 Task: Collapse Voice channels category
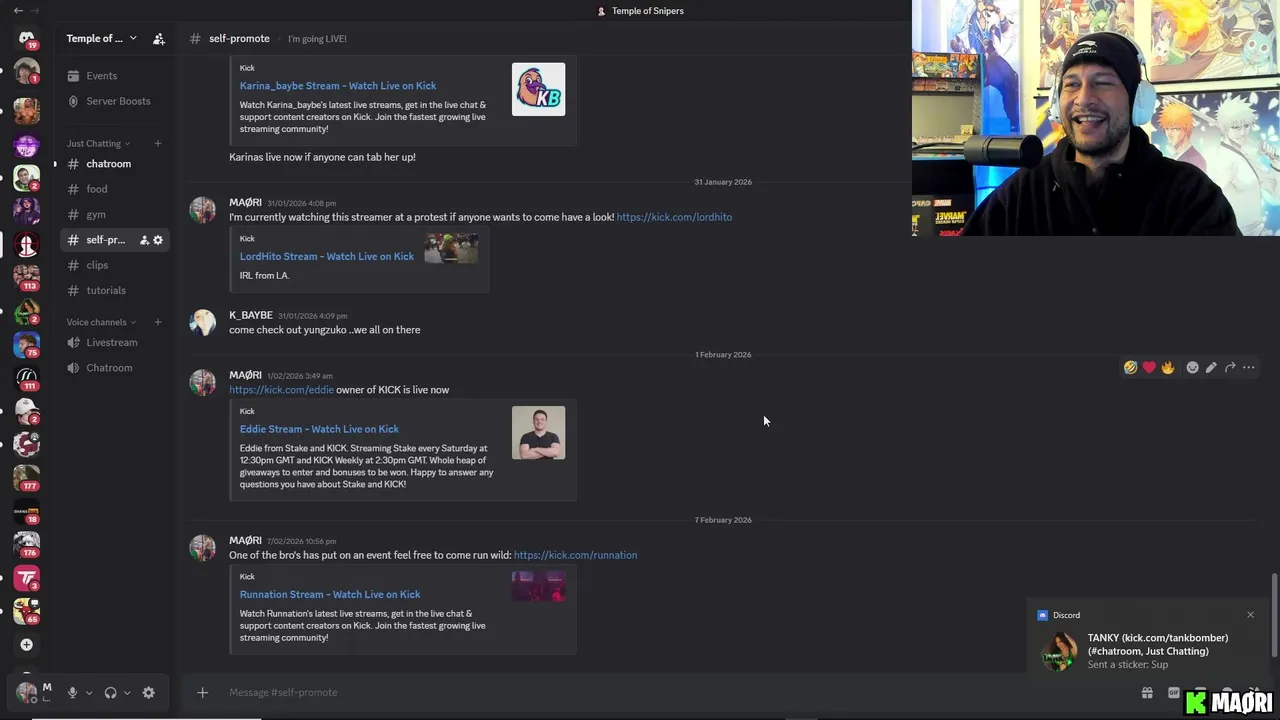pos(101,322)
